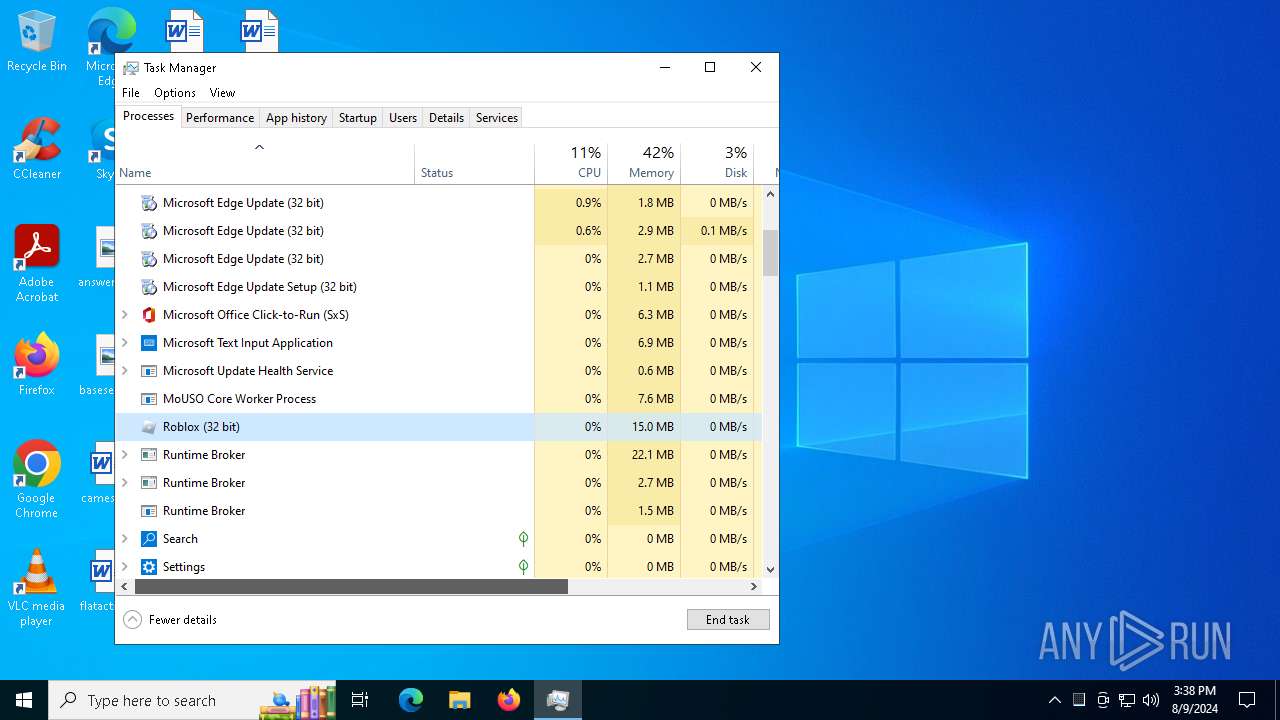Expand the Microsoft Office Click-to-Run process
The height and width of the screenshot is (720, 1280).
coord(125,315)
